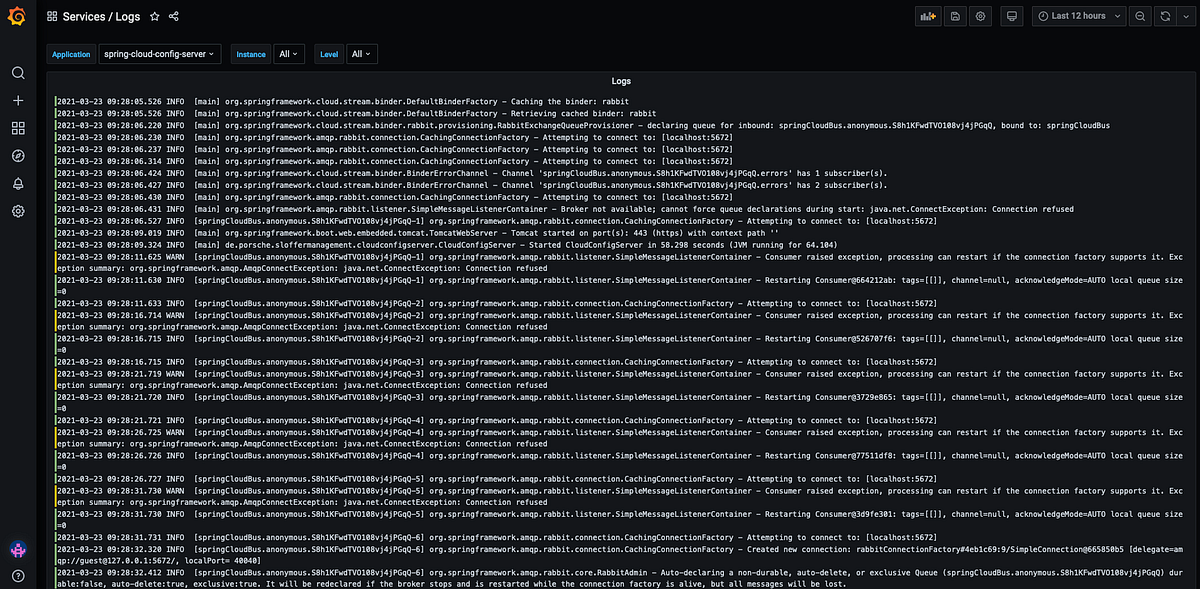Expand the refresh interval chevron
The image size is (1200, 589).
coord(1185,16)
